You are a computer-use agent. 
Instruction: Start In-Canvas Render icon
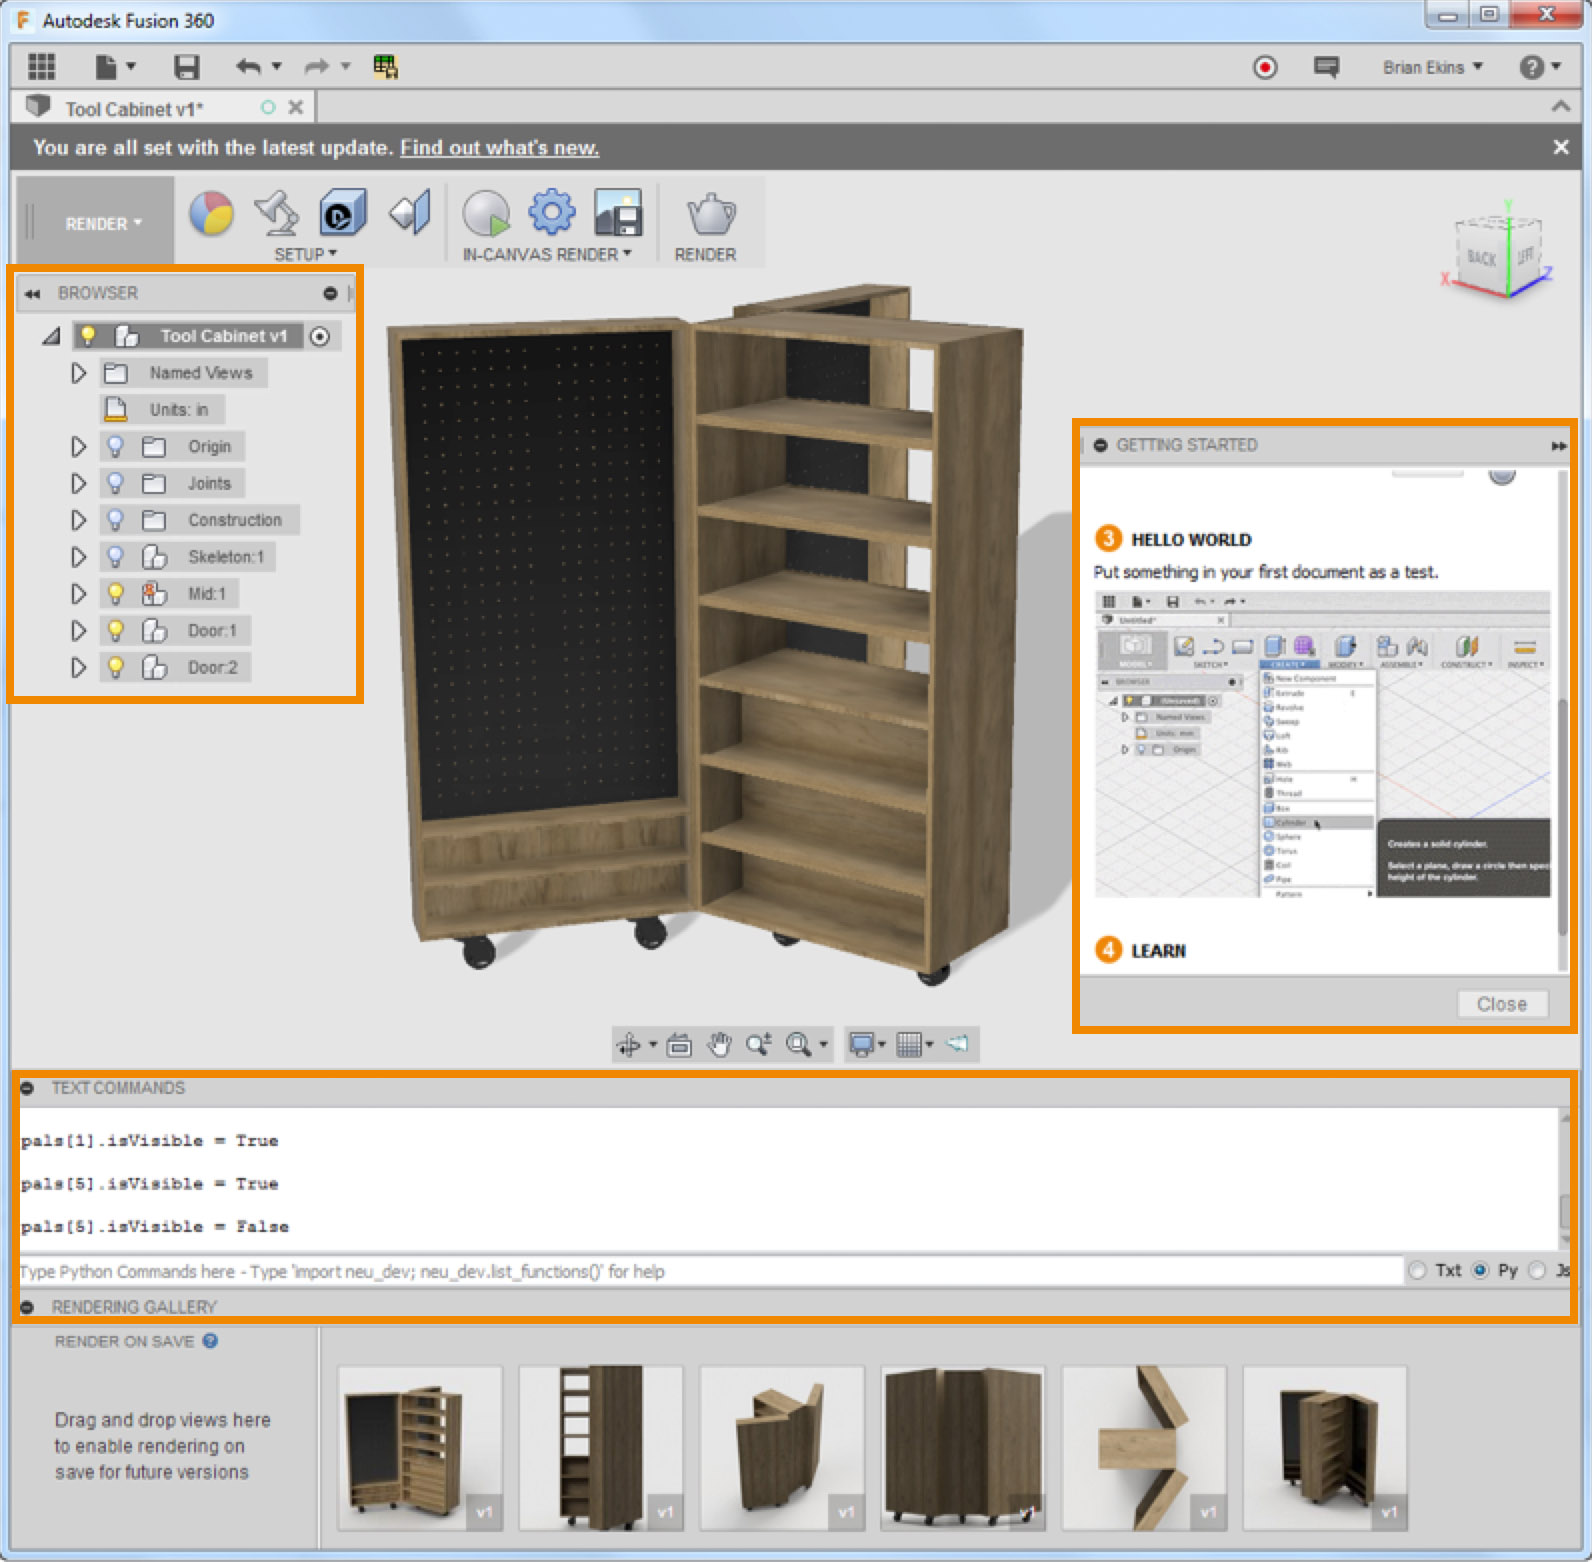[x=486, y=213]
